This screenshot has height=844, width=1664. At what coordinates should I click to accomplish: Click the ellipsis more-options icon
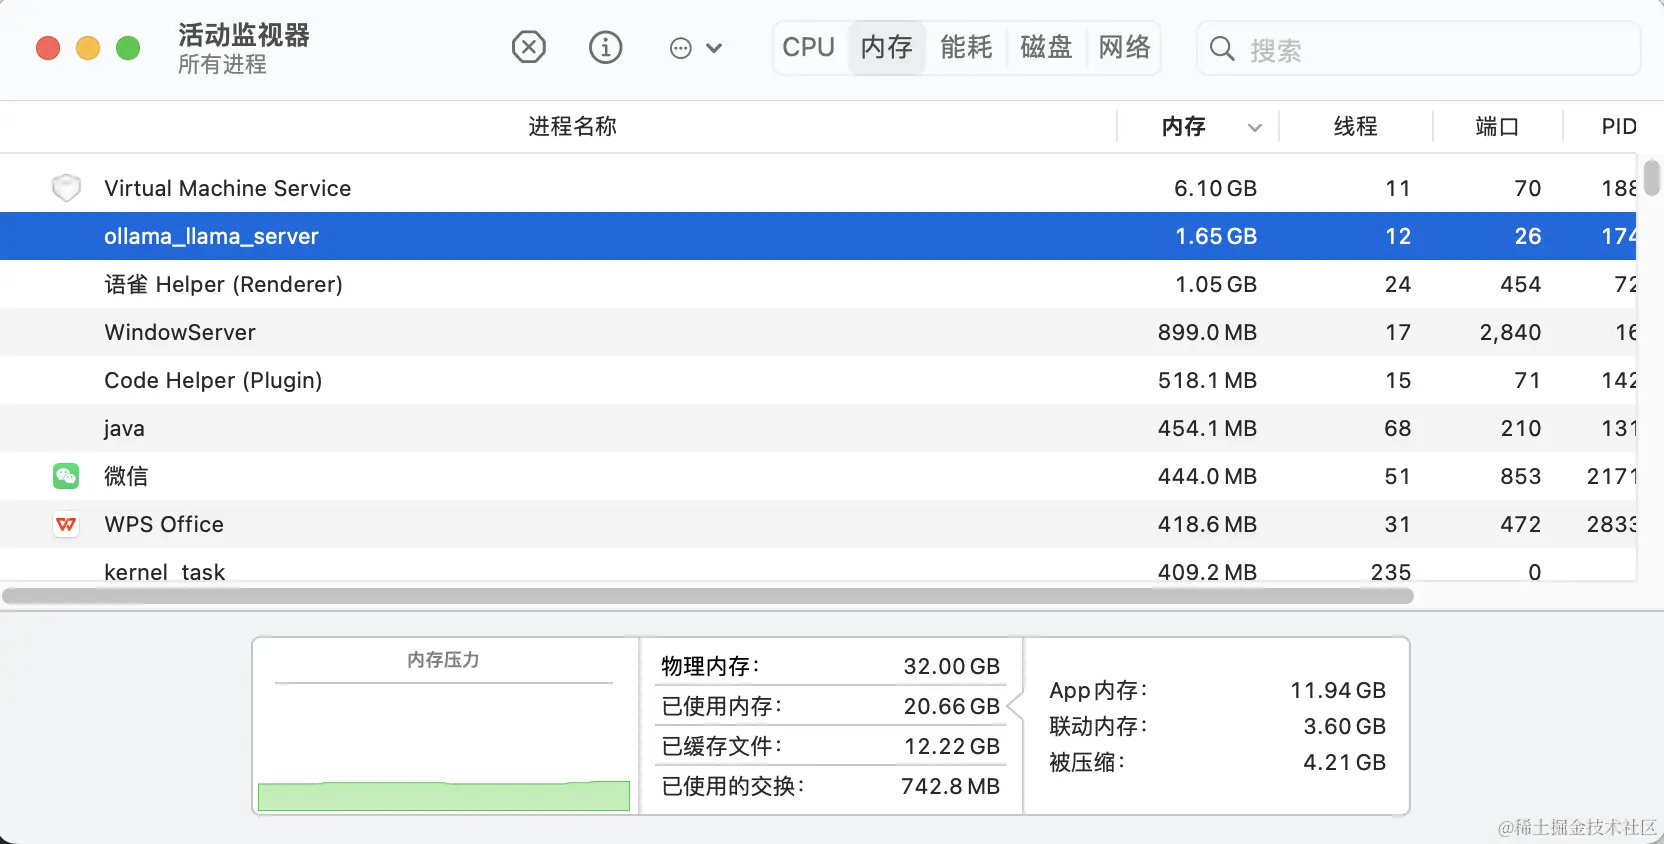(x=680, y=48)
